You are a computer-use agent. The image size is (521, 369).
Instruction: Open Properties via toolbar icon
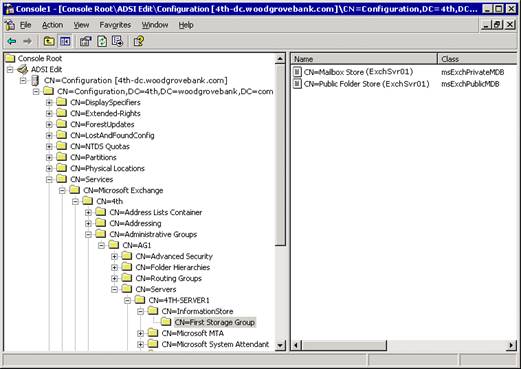[86, 41]
